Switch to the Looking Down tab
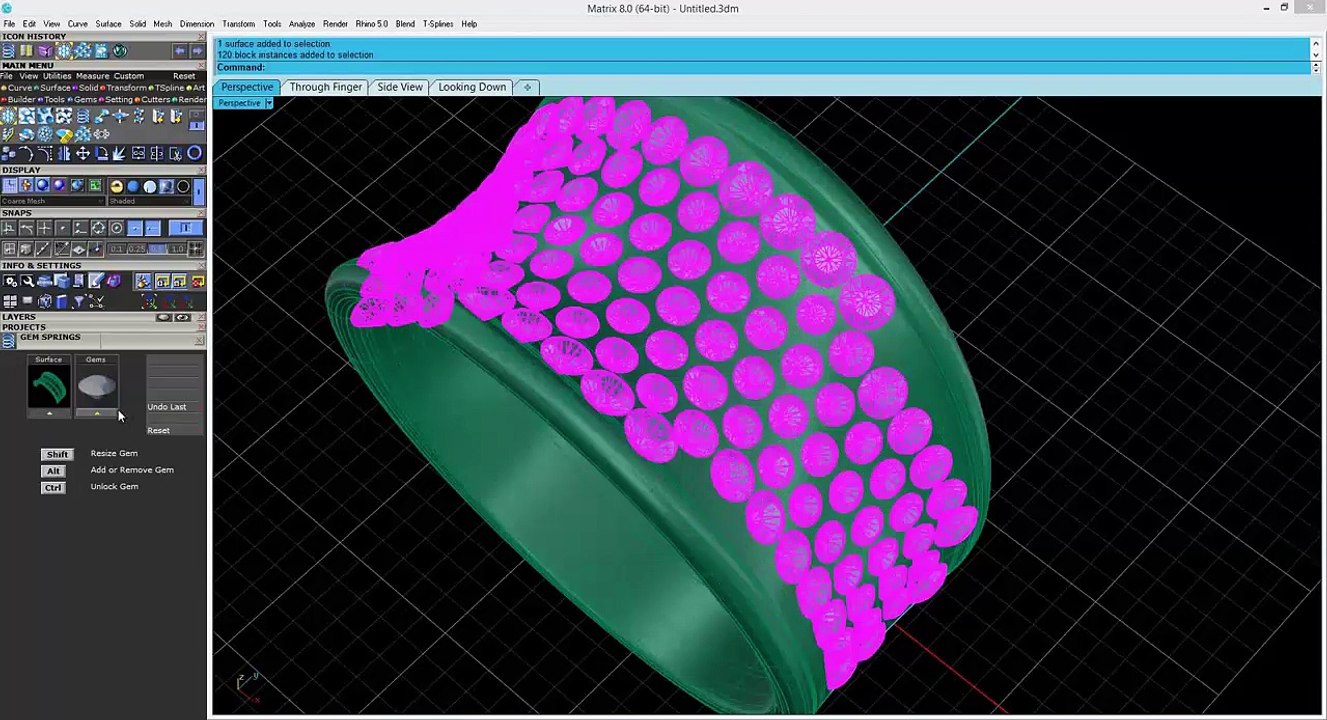Image resolution: width=1327 pixels, height=720 pixels. click(472, 87)
